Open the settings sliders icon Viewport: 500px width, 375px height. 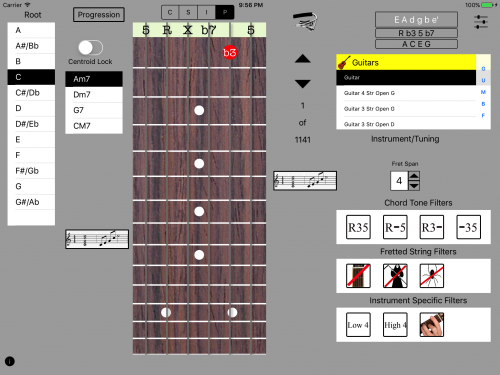(x=481, y=22)
